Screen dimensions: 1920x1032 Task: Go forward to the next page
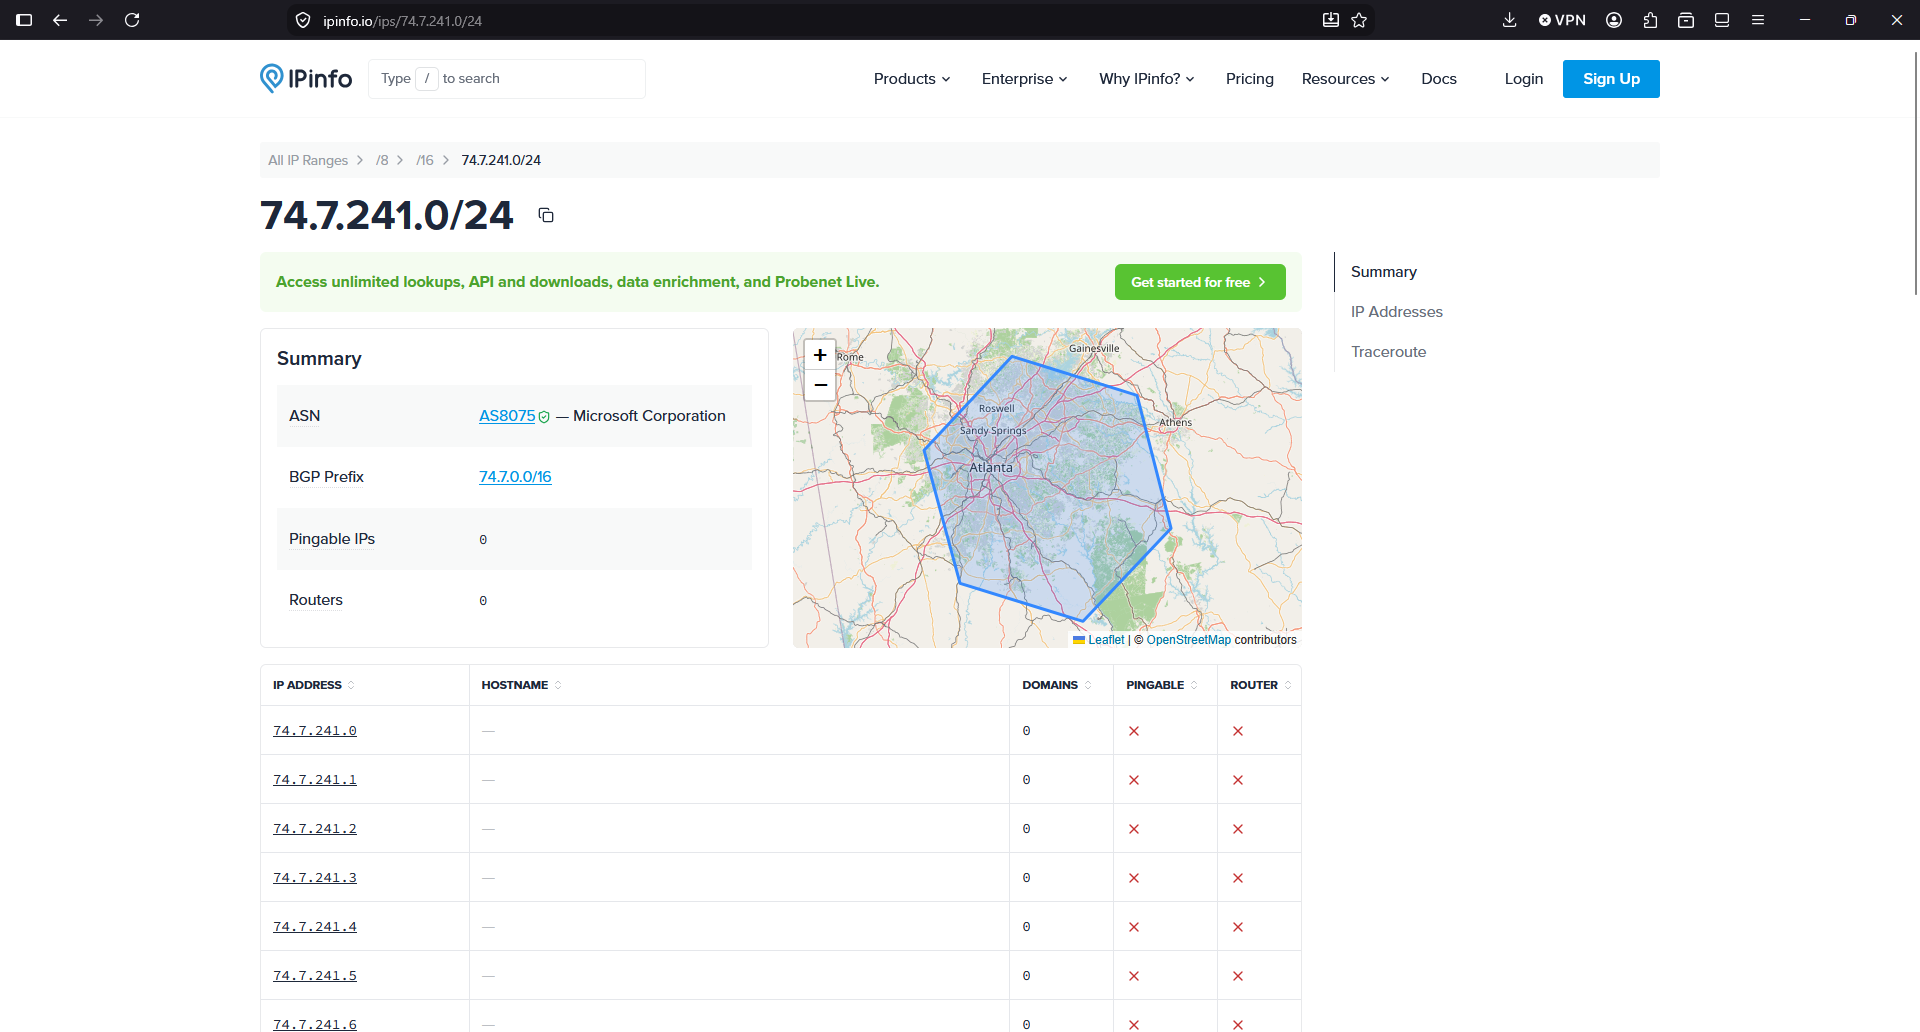(x=96, y=20)
